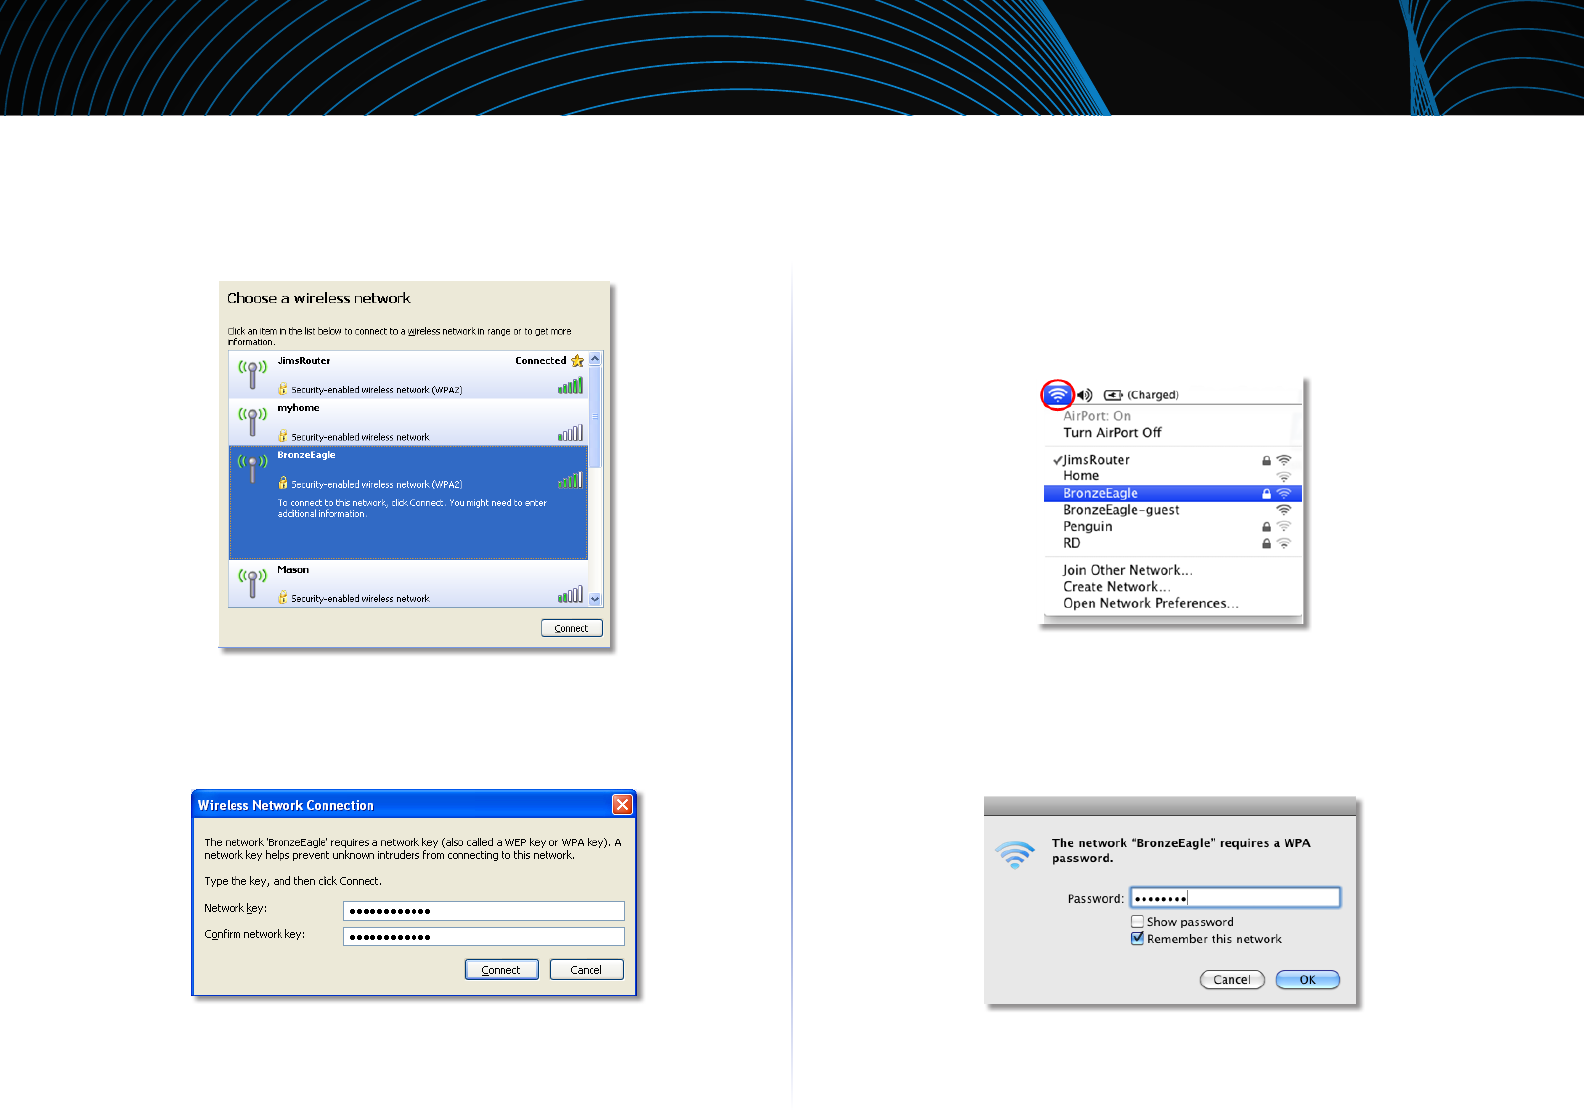Click the Password field in the Mac dialog
The image size is (1584, 1111).
pos(1235,898)
